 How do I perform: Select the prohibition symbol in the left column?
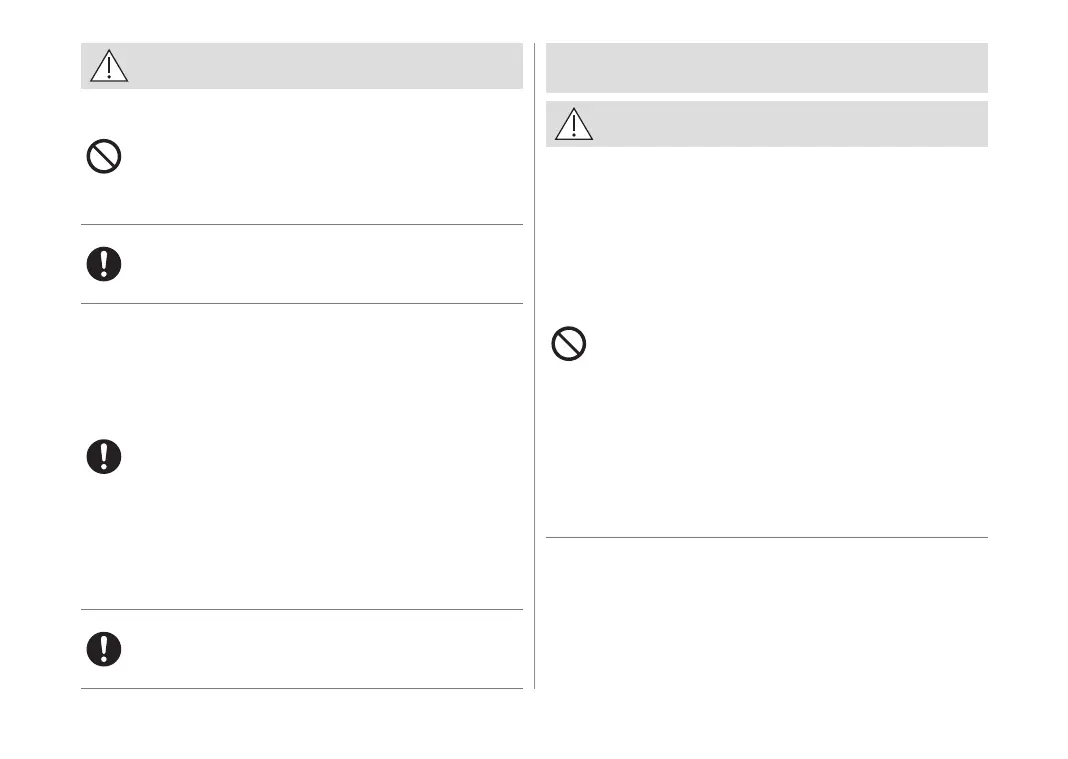click(104, 157)
